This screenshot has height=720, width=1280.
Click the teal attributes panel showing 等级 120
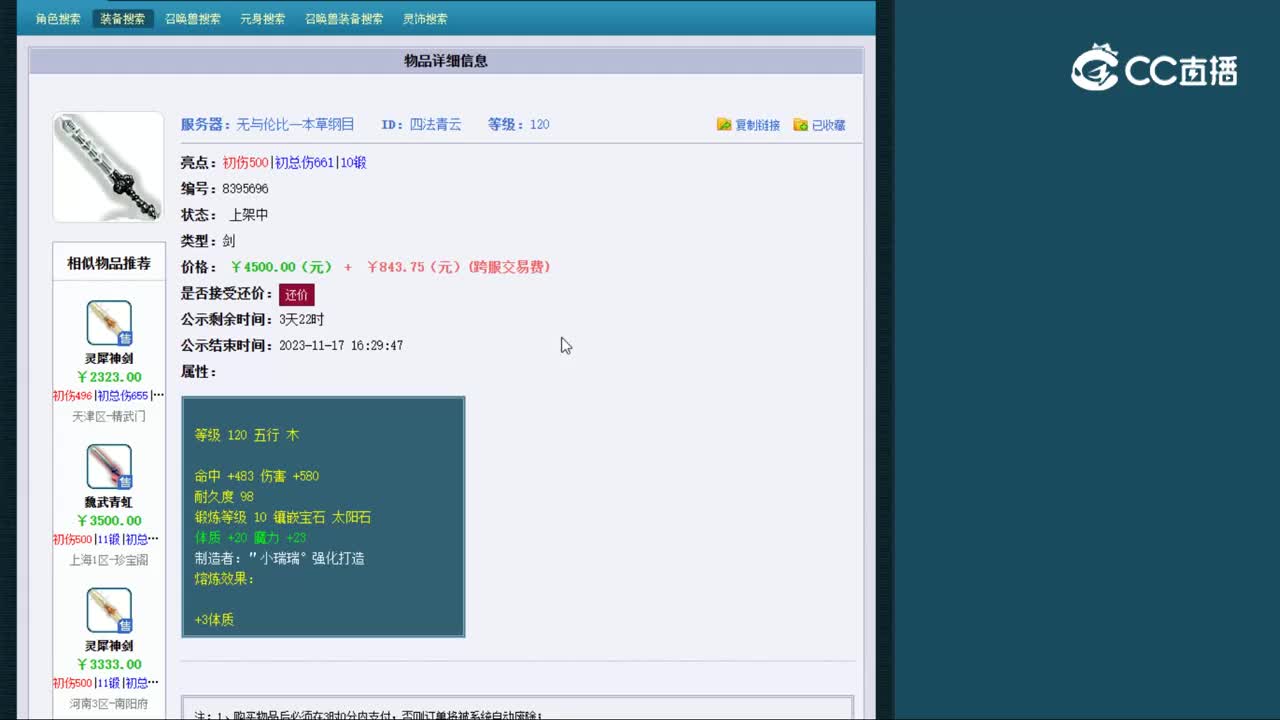(322, 516)
